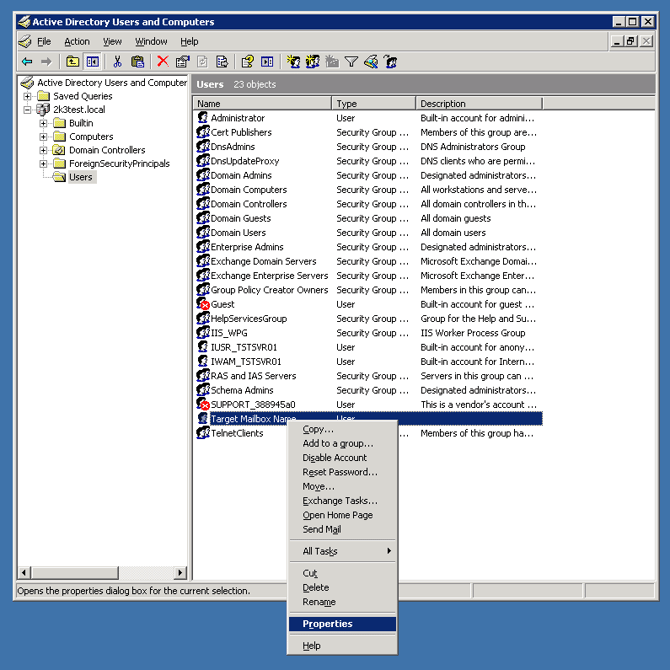This screenshot has width=670, height=670.
Task: Sort list by the Type column header
Action: click(374, 104)
